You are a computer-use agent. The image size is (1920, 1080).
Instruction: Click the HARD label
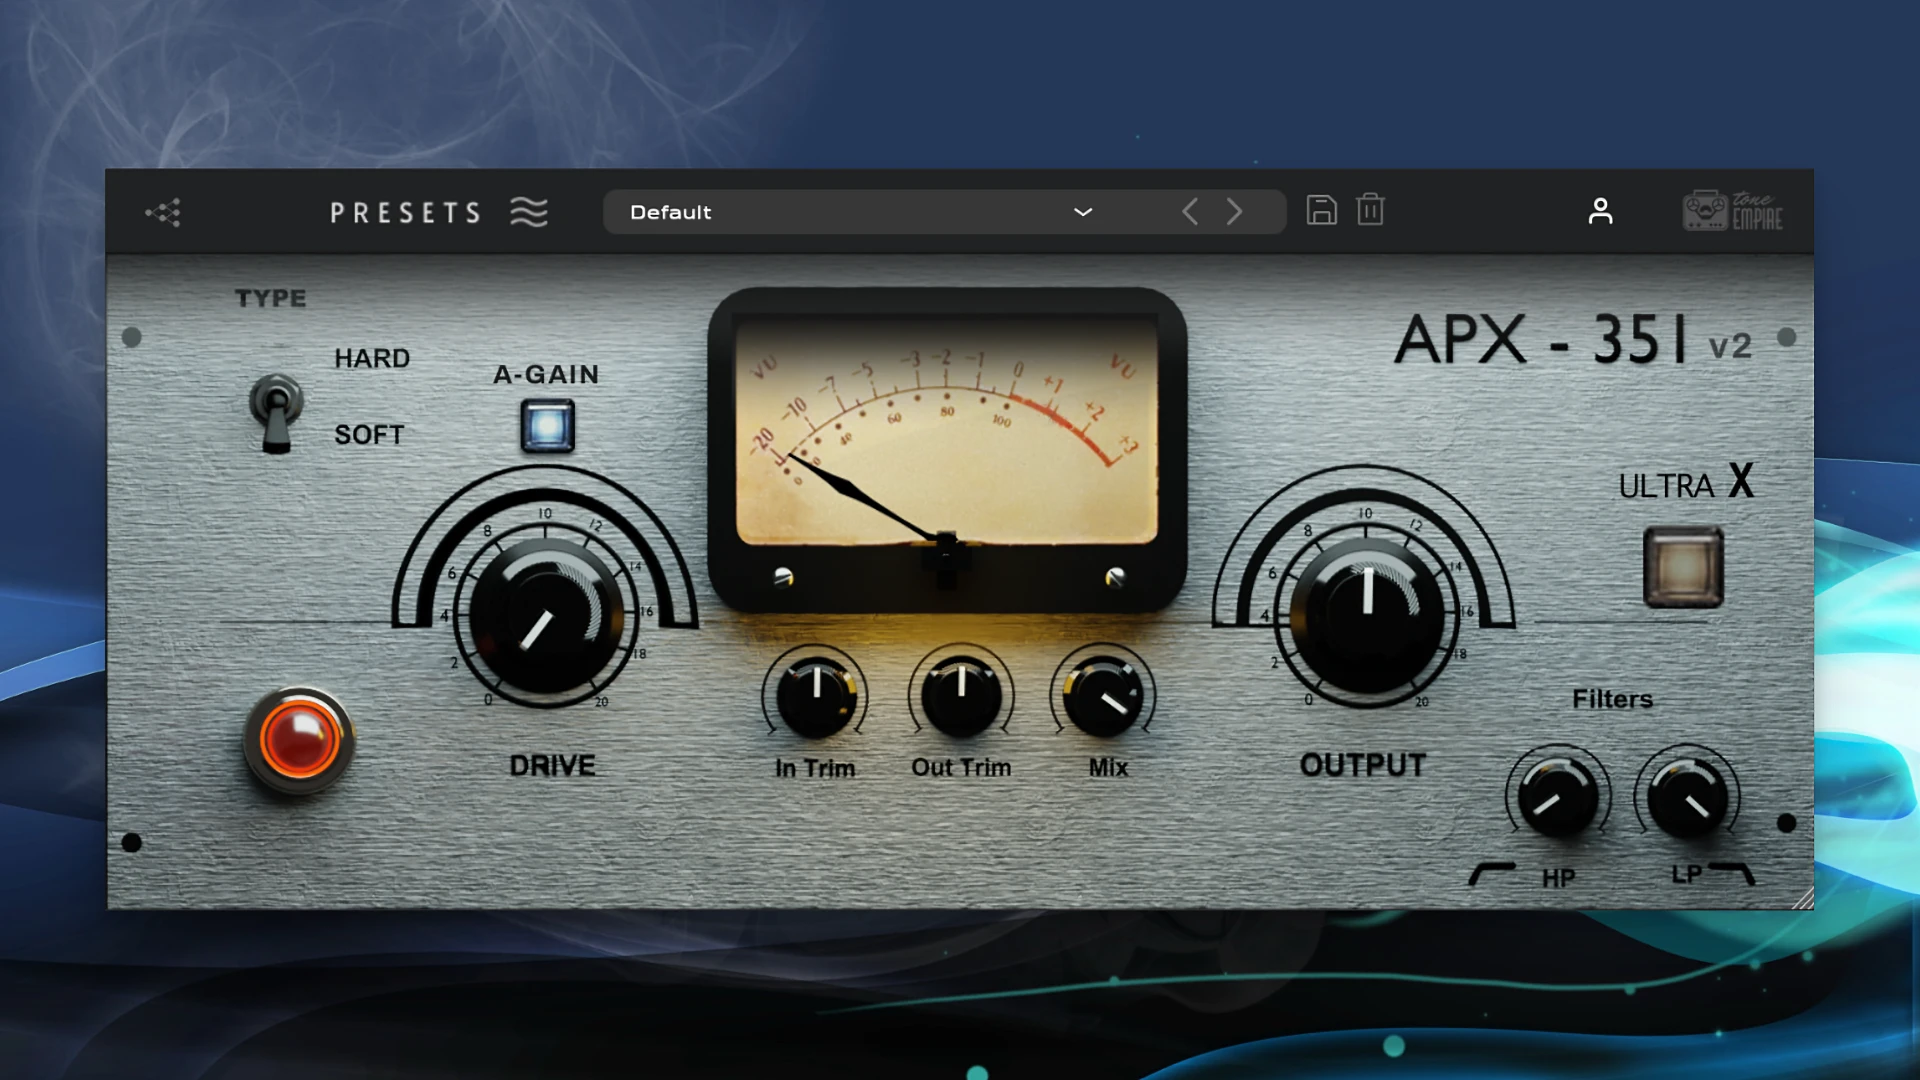coord(372,358)
